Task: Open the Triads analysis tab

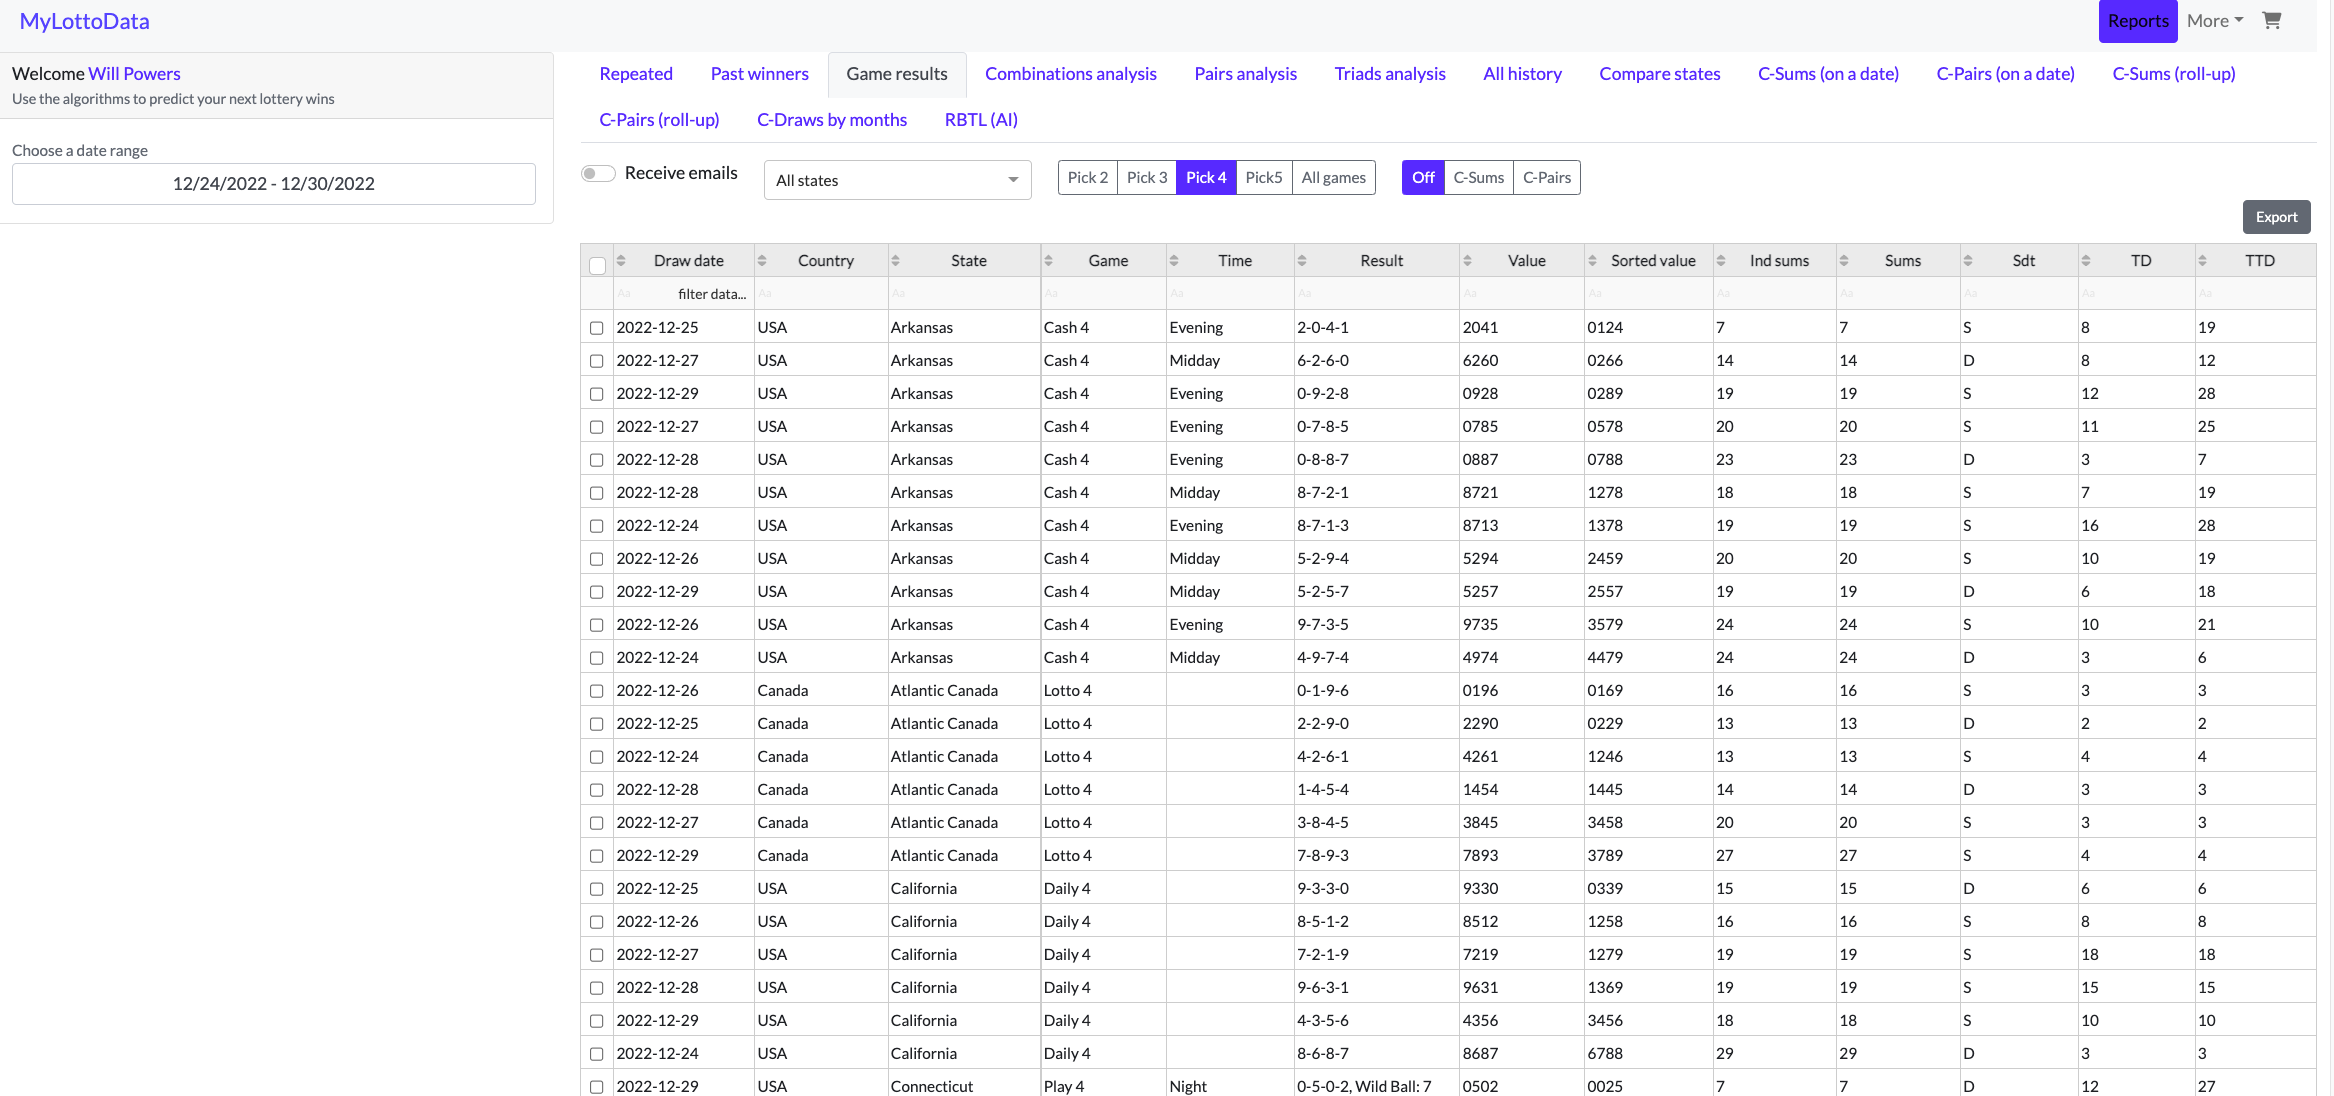Action: 1390,74
